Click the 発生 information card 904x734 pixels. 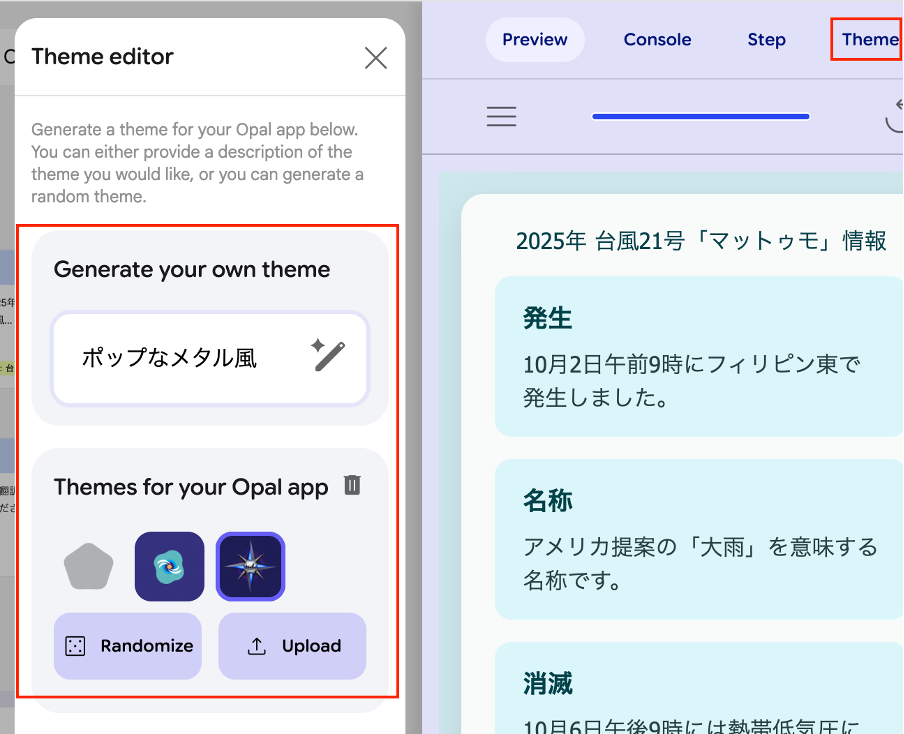click(x=698, y=357)
